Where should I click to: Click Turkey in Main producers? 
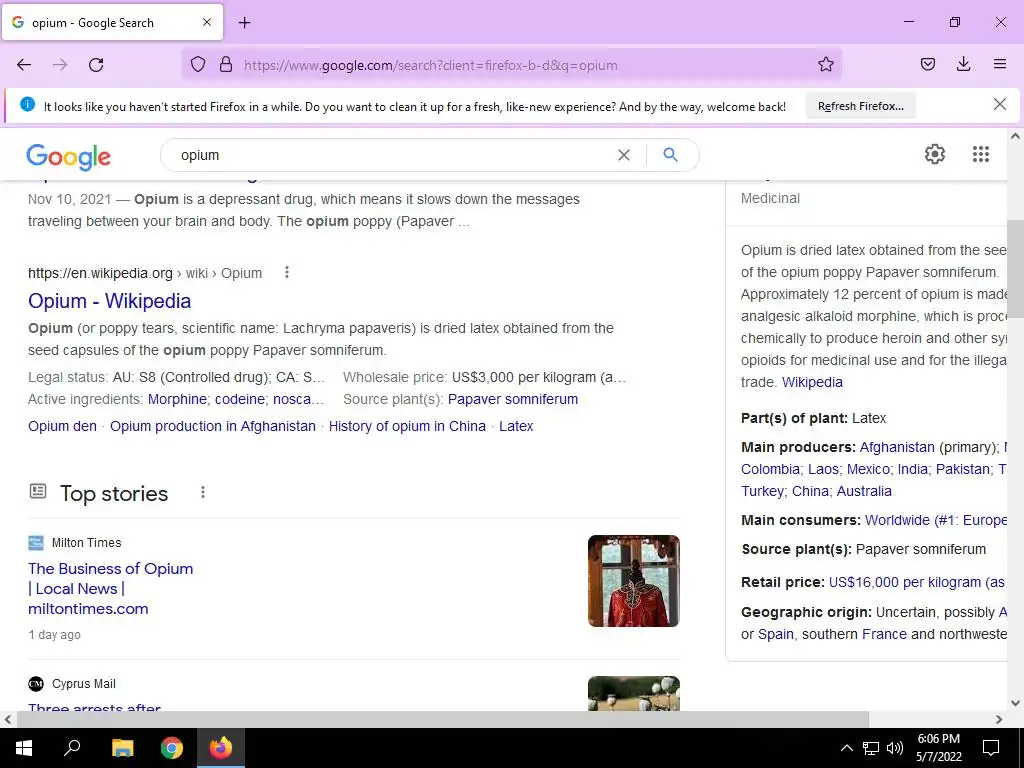coord(763,491)
